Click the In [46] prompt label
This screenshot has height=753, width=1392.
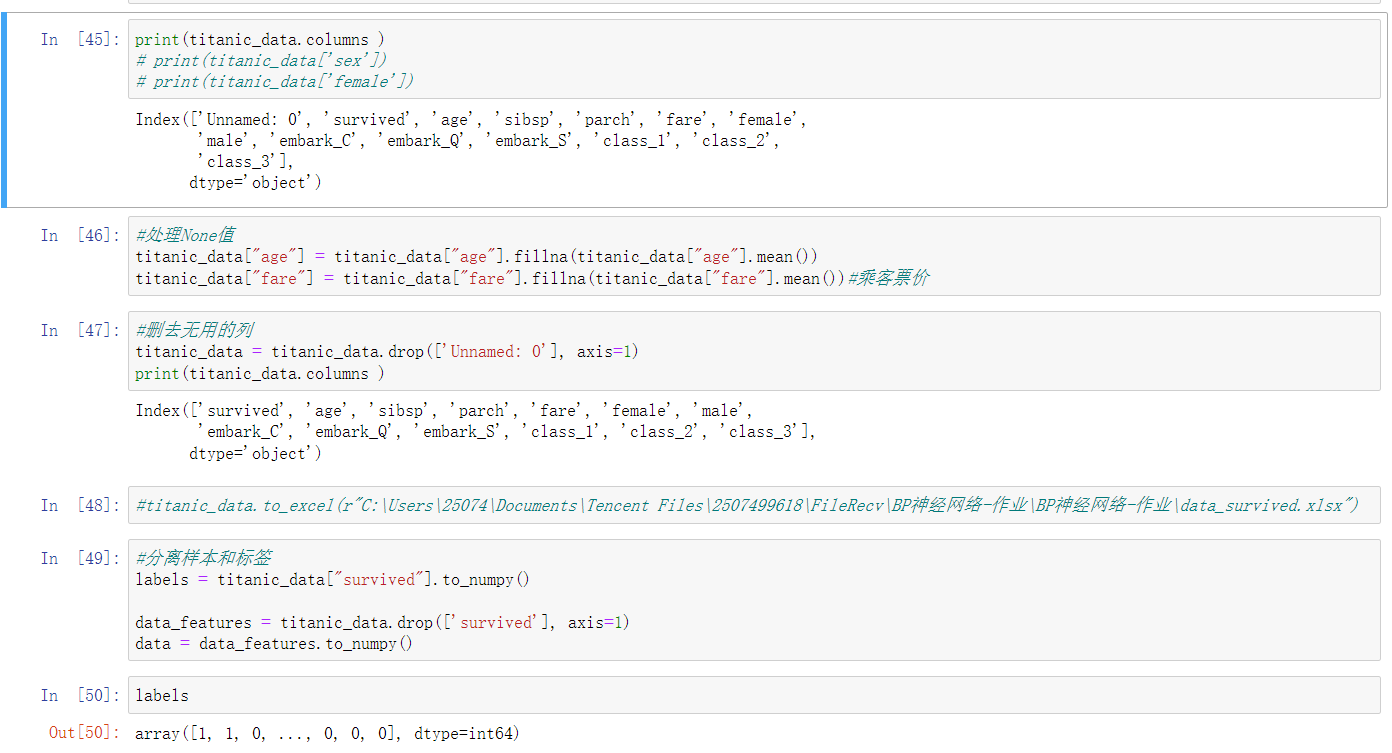coord(80,236)
